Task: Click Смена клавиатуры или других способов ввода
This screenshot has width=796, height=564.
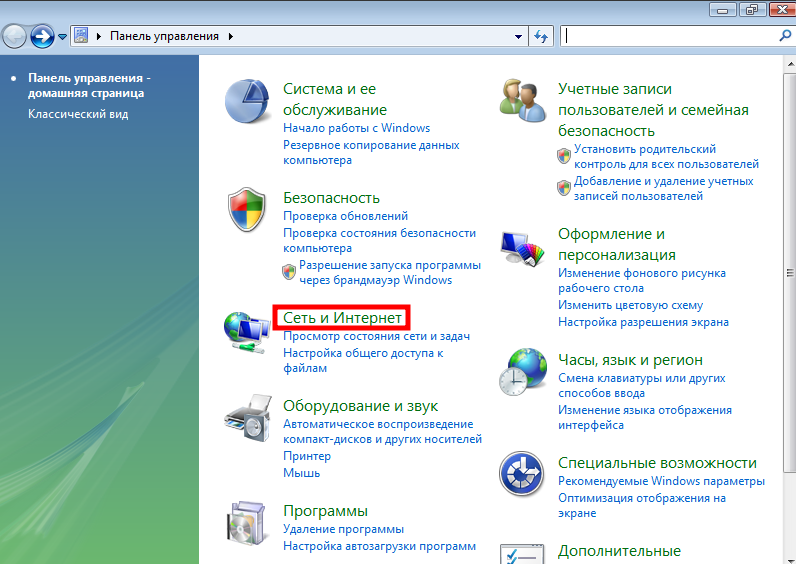Action: coord(642,385)
